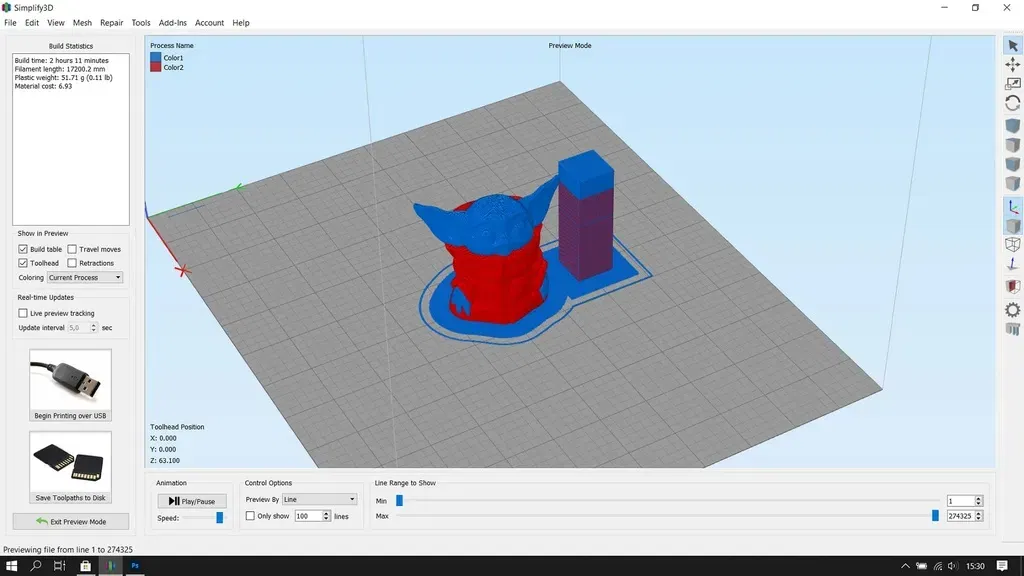Viewport: 1024px width, 576px height.
Task: Increase the Max line range with stepper
Action: (976, 513)
